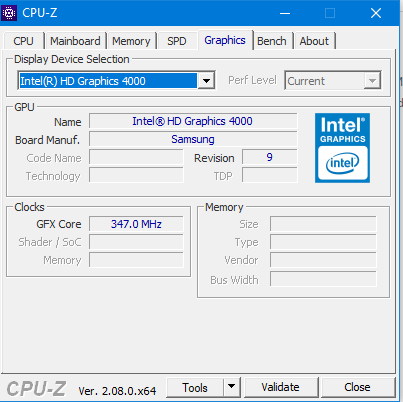Minimize the CPU-Z window
Image resolution: width=403 pixels, height=402 pixels.
pos(285,13)
